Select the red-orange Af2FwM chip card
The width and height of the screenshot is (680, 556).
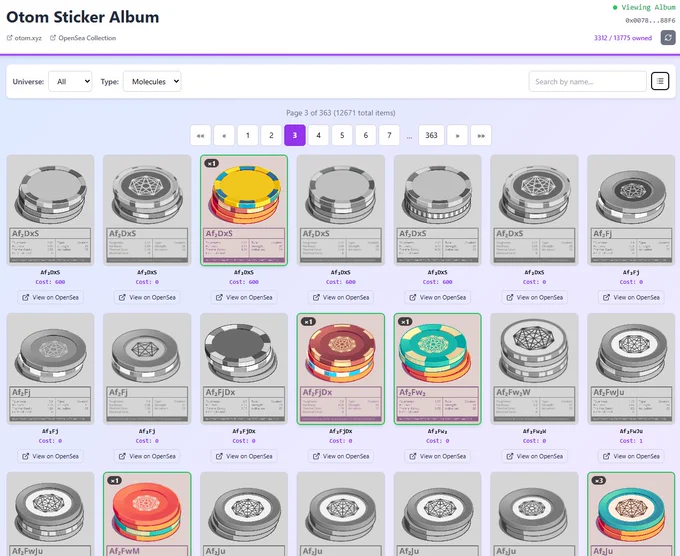[147, 514]
